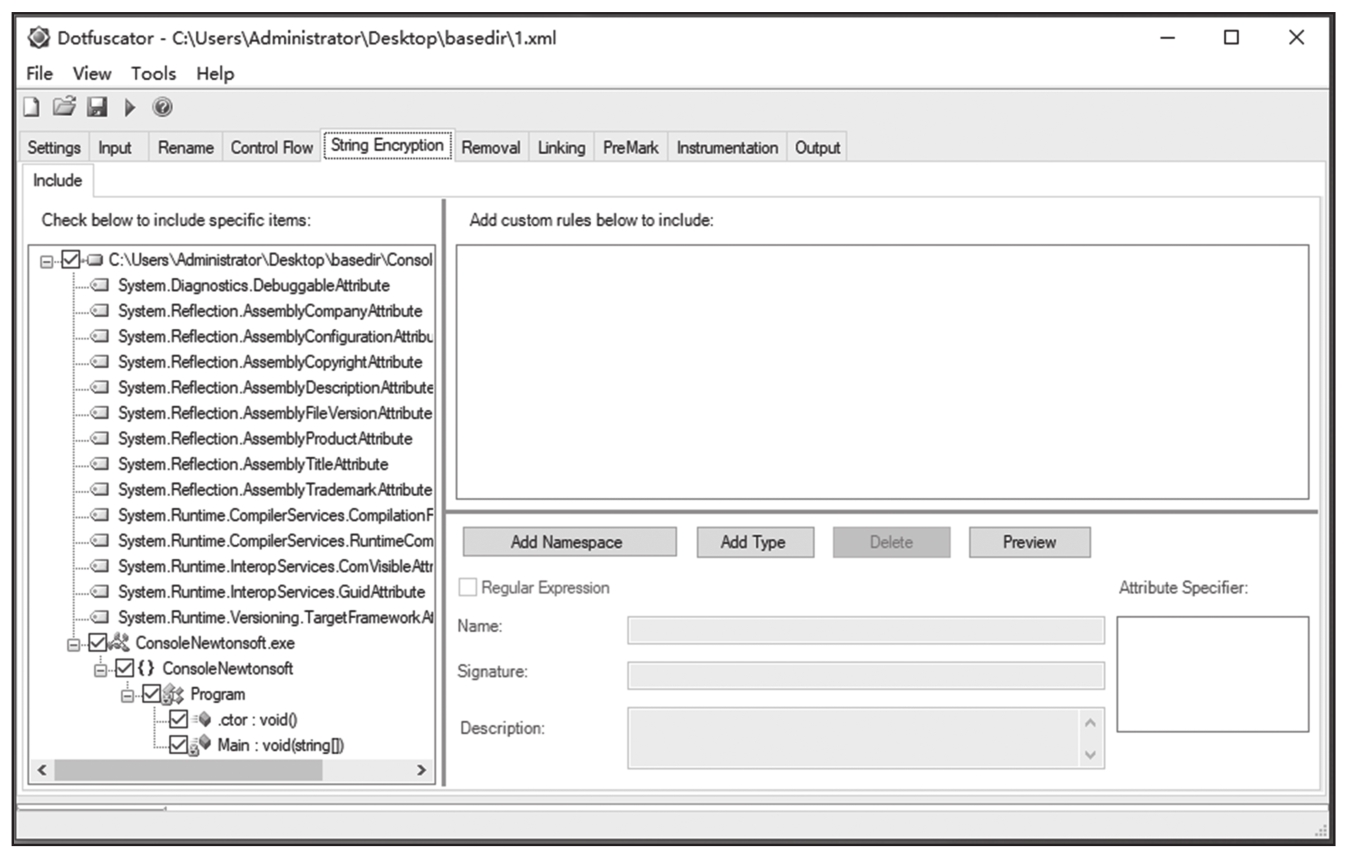The height and width of the screenshot is (857, 1347).
Task: Collapse the root basedir path tree node
Action: [x=47, y=261]
